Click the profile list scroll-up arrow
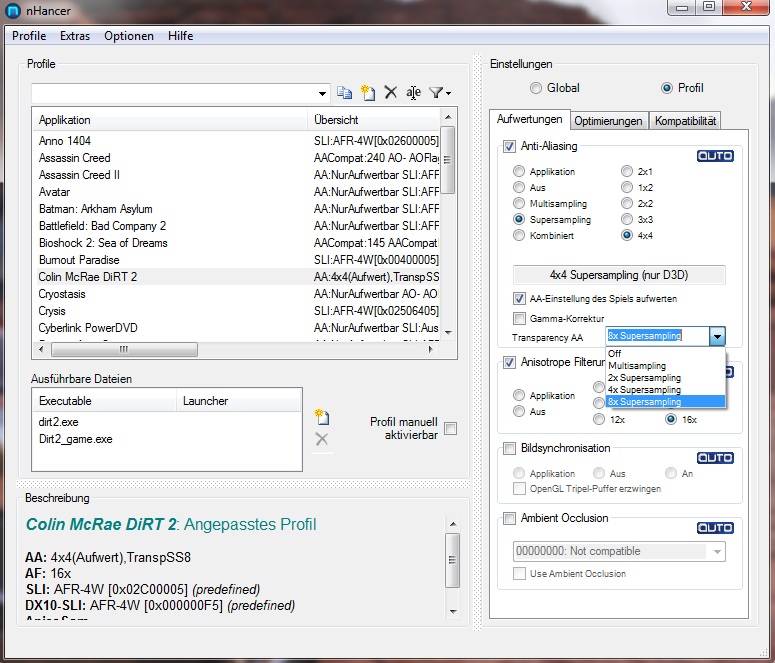Image resolution: width=775 pixels, height=663 pixels. pyautogui.click(x=448, y=117)
